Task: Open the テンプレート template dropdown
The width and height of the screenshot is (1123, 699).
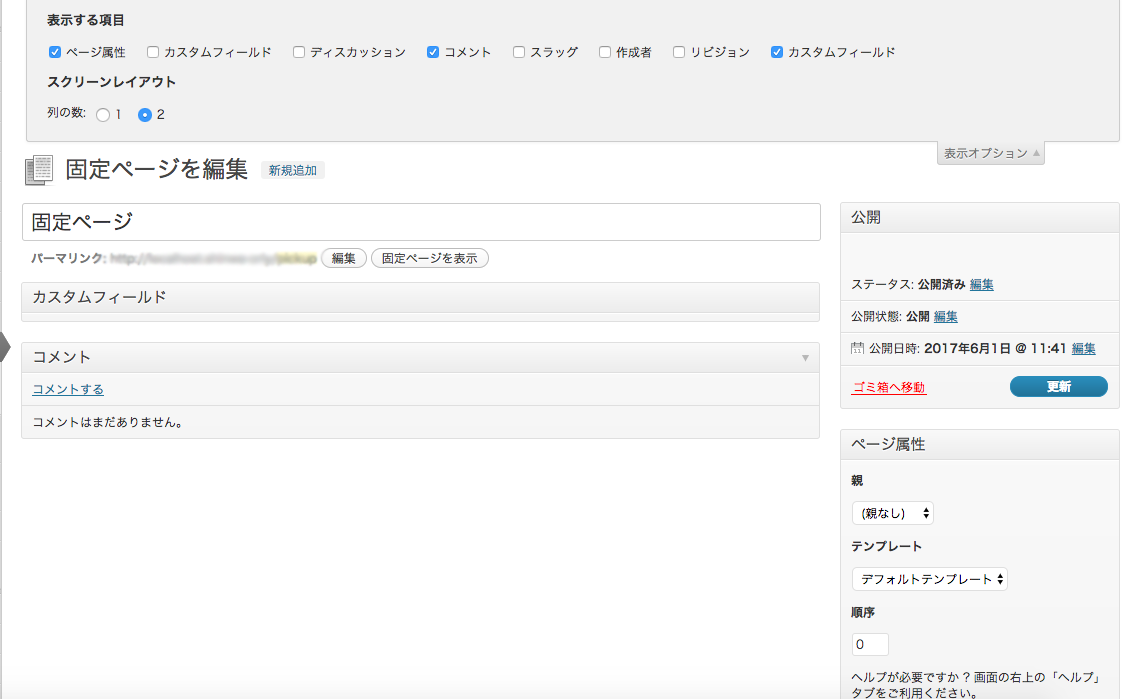Action: tap(929, 579)
